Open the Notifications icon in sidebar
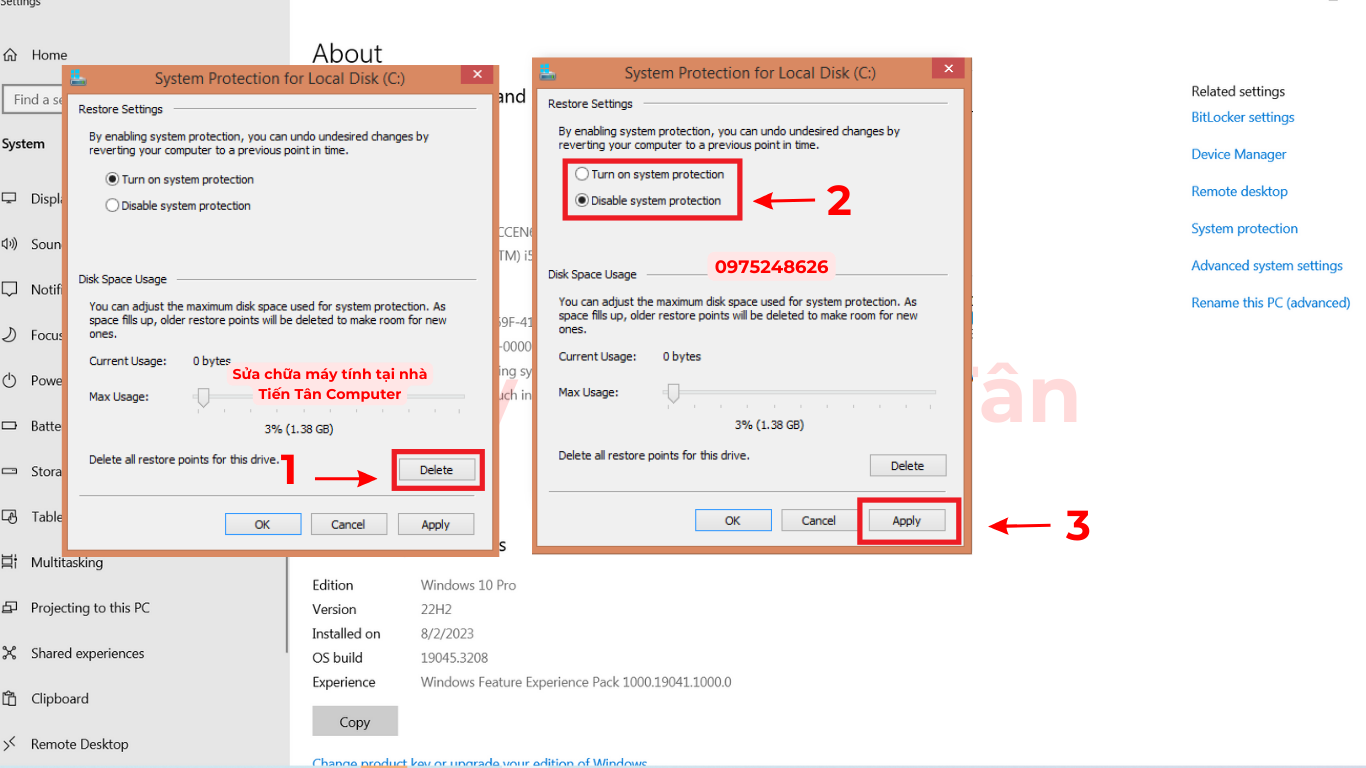The width and height of the screenshot is (1366, 768). point(10,289)
